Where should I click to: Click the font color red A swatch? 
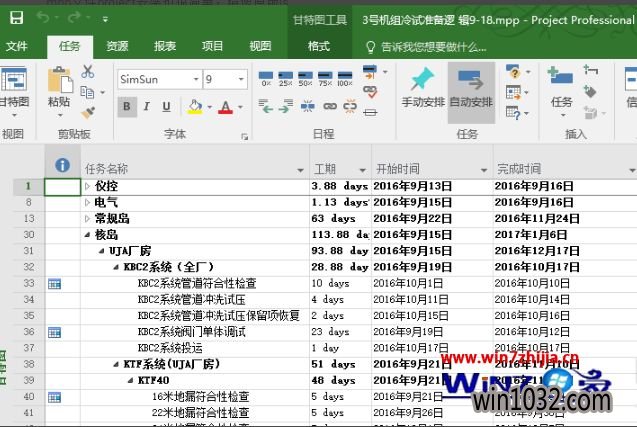point(224,107)
